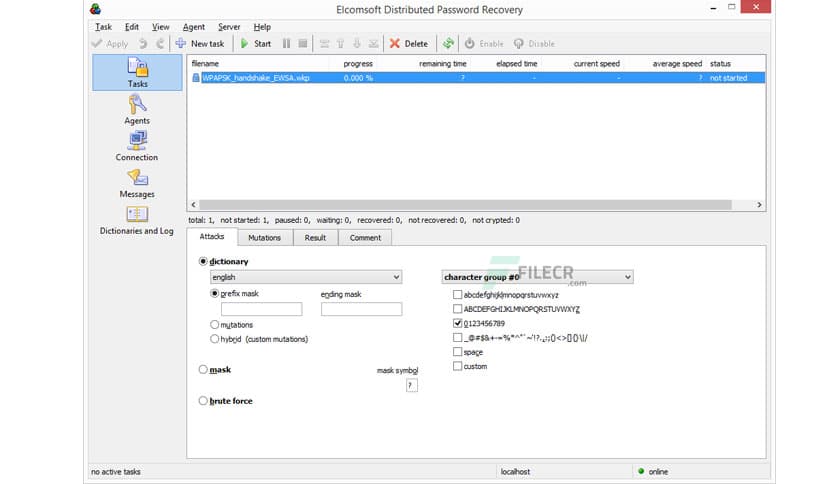This screenshot has height=484, width=836.
Task: Select the dictionary attack radio button
Action: pos(203,261)
